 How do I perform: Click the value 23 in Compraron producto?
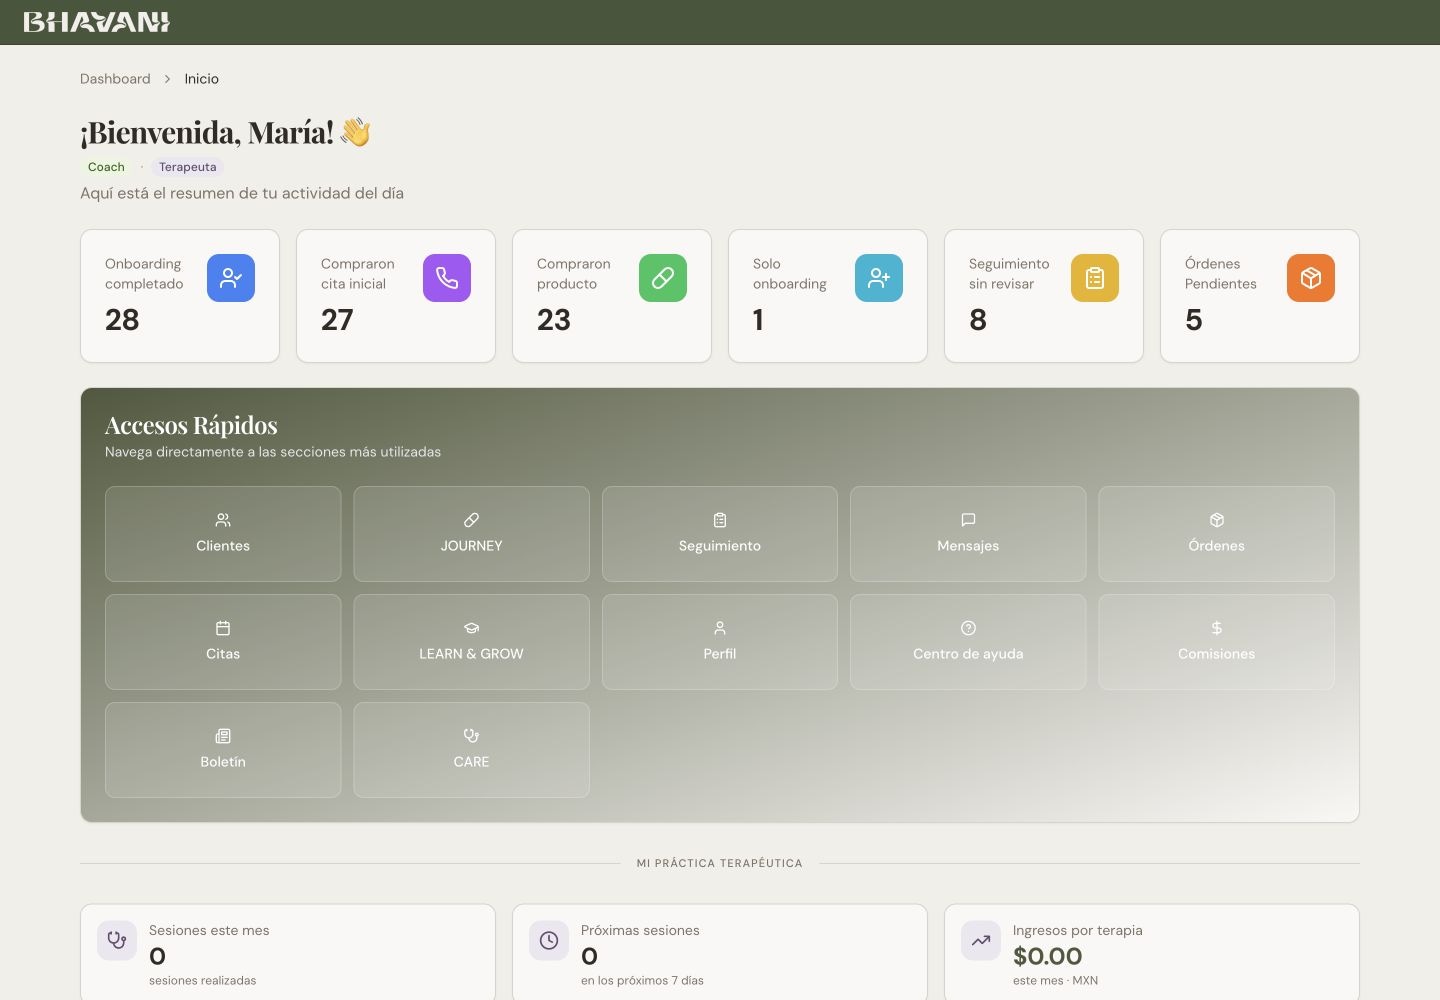click(554, 320)
